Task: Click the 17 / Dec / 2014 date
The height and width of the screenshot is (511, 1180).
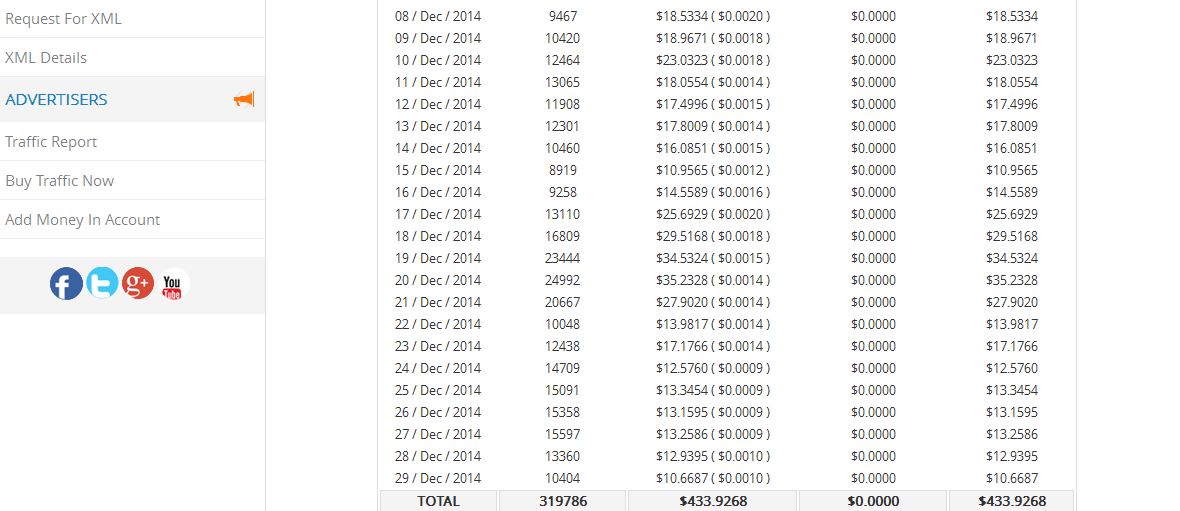Action: click(438, 214)
